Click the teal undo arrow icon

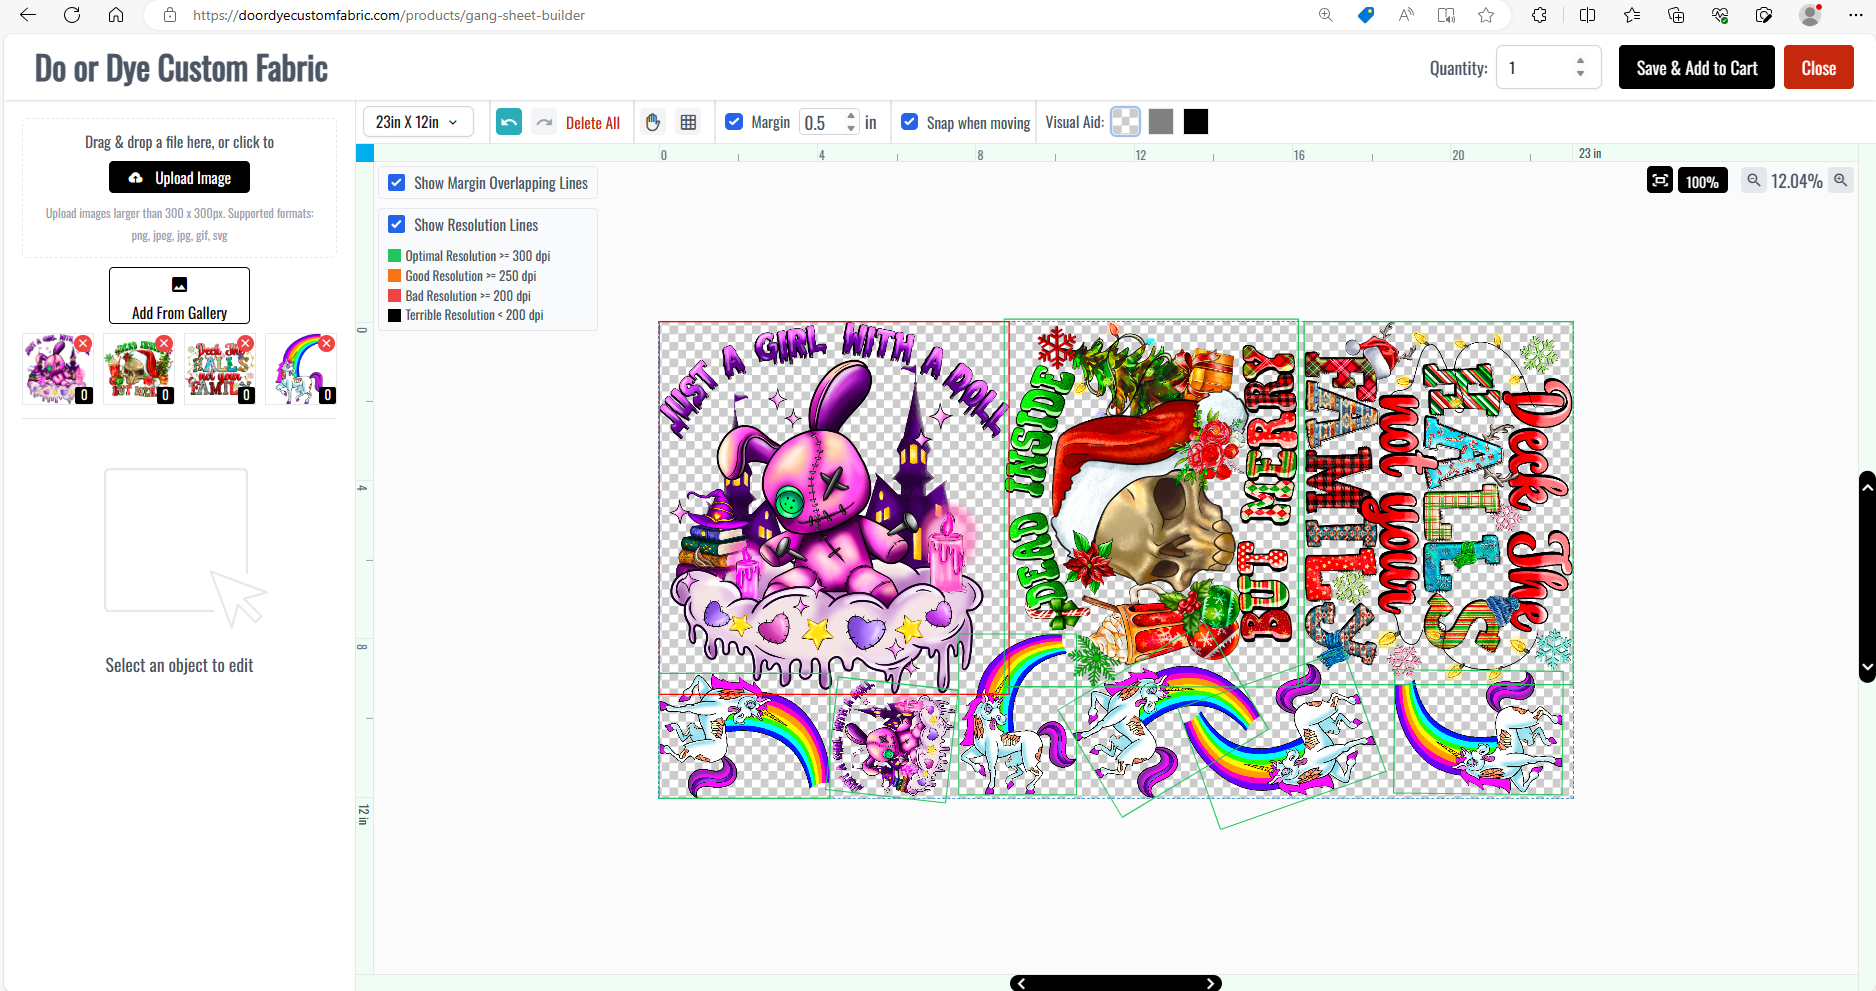[509, 122]
